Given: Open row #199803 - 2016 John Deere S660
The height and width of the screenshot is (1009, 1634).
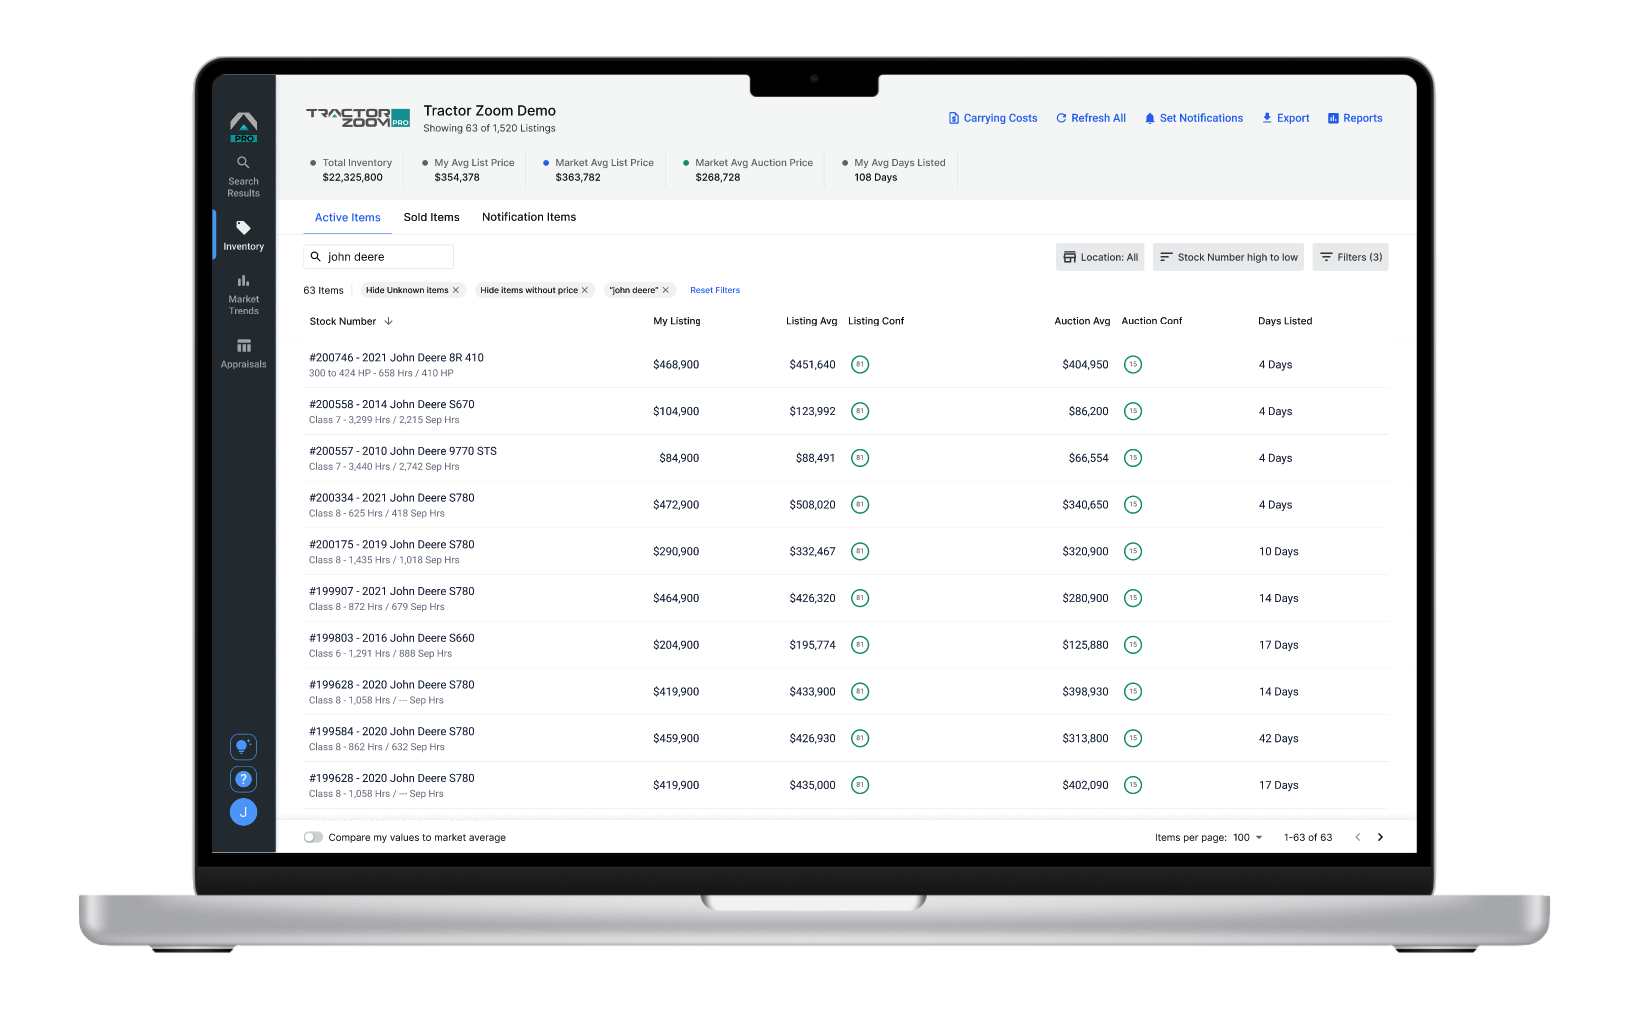Looking at the screenshot, I should pyautogui.click(x=845, y=645).
